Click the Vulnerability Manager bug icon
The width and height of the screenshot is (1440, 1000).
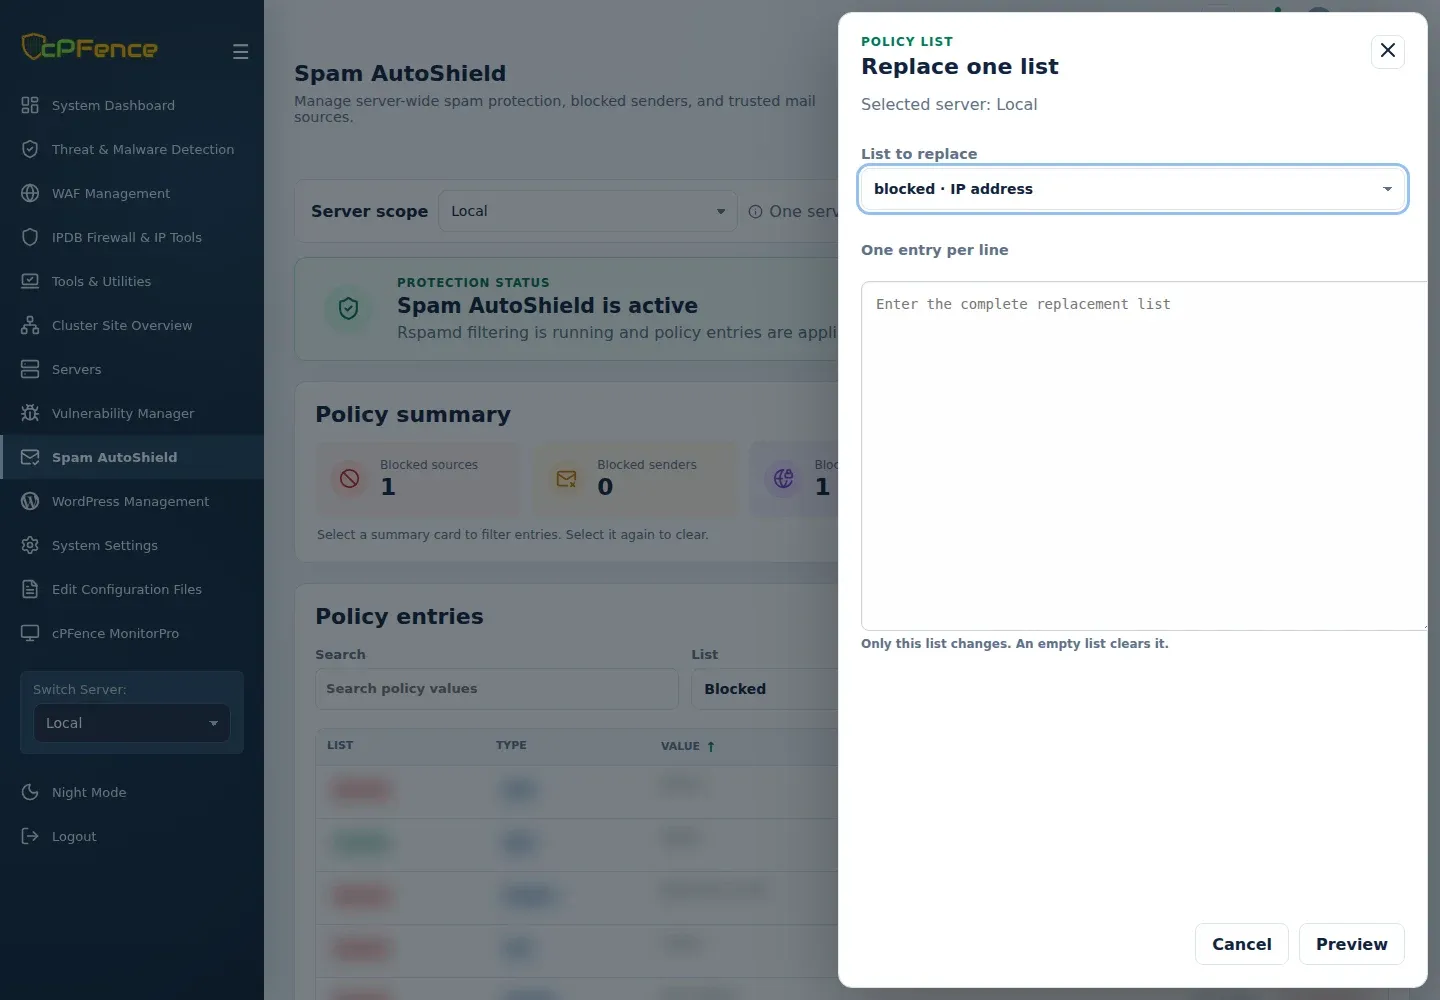30,413
